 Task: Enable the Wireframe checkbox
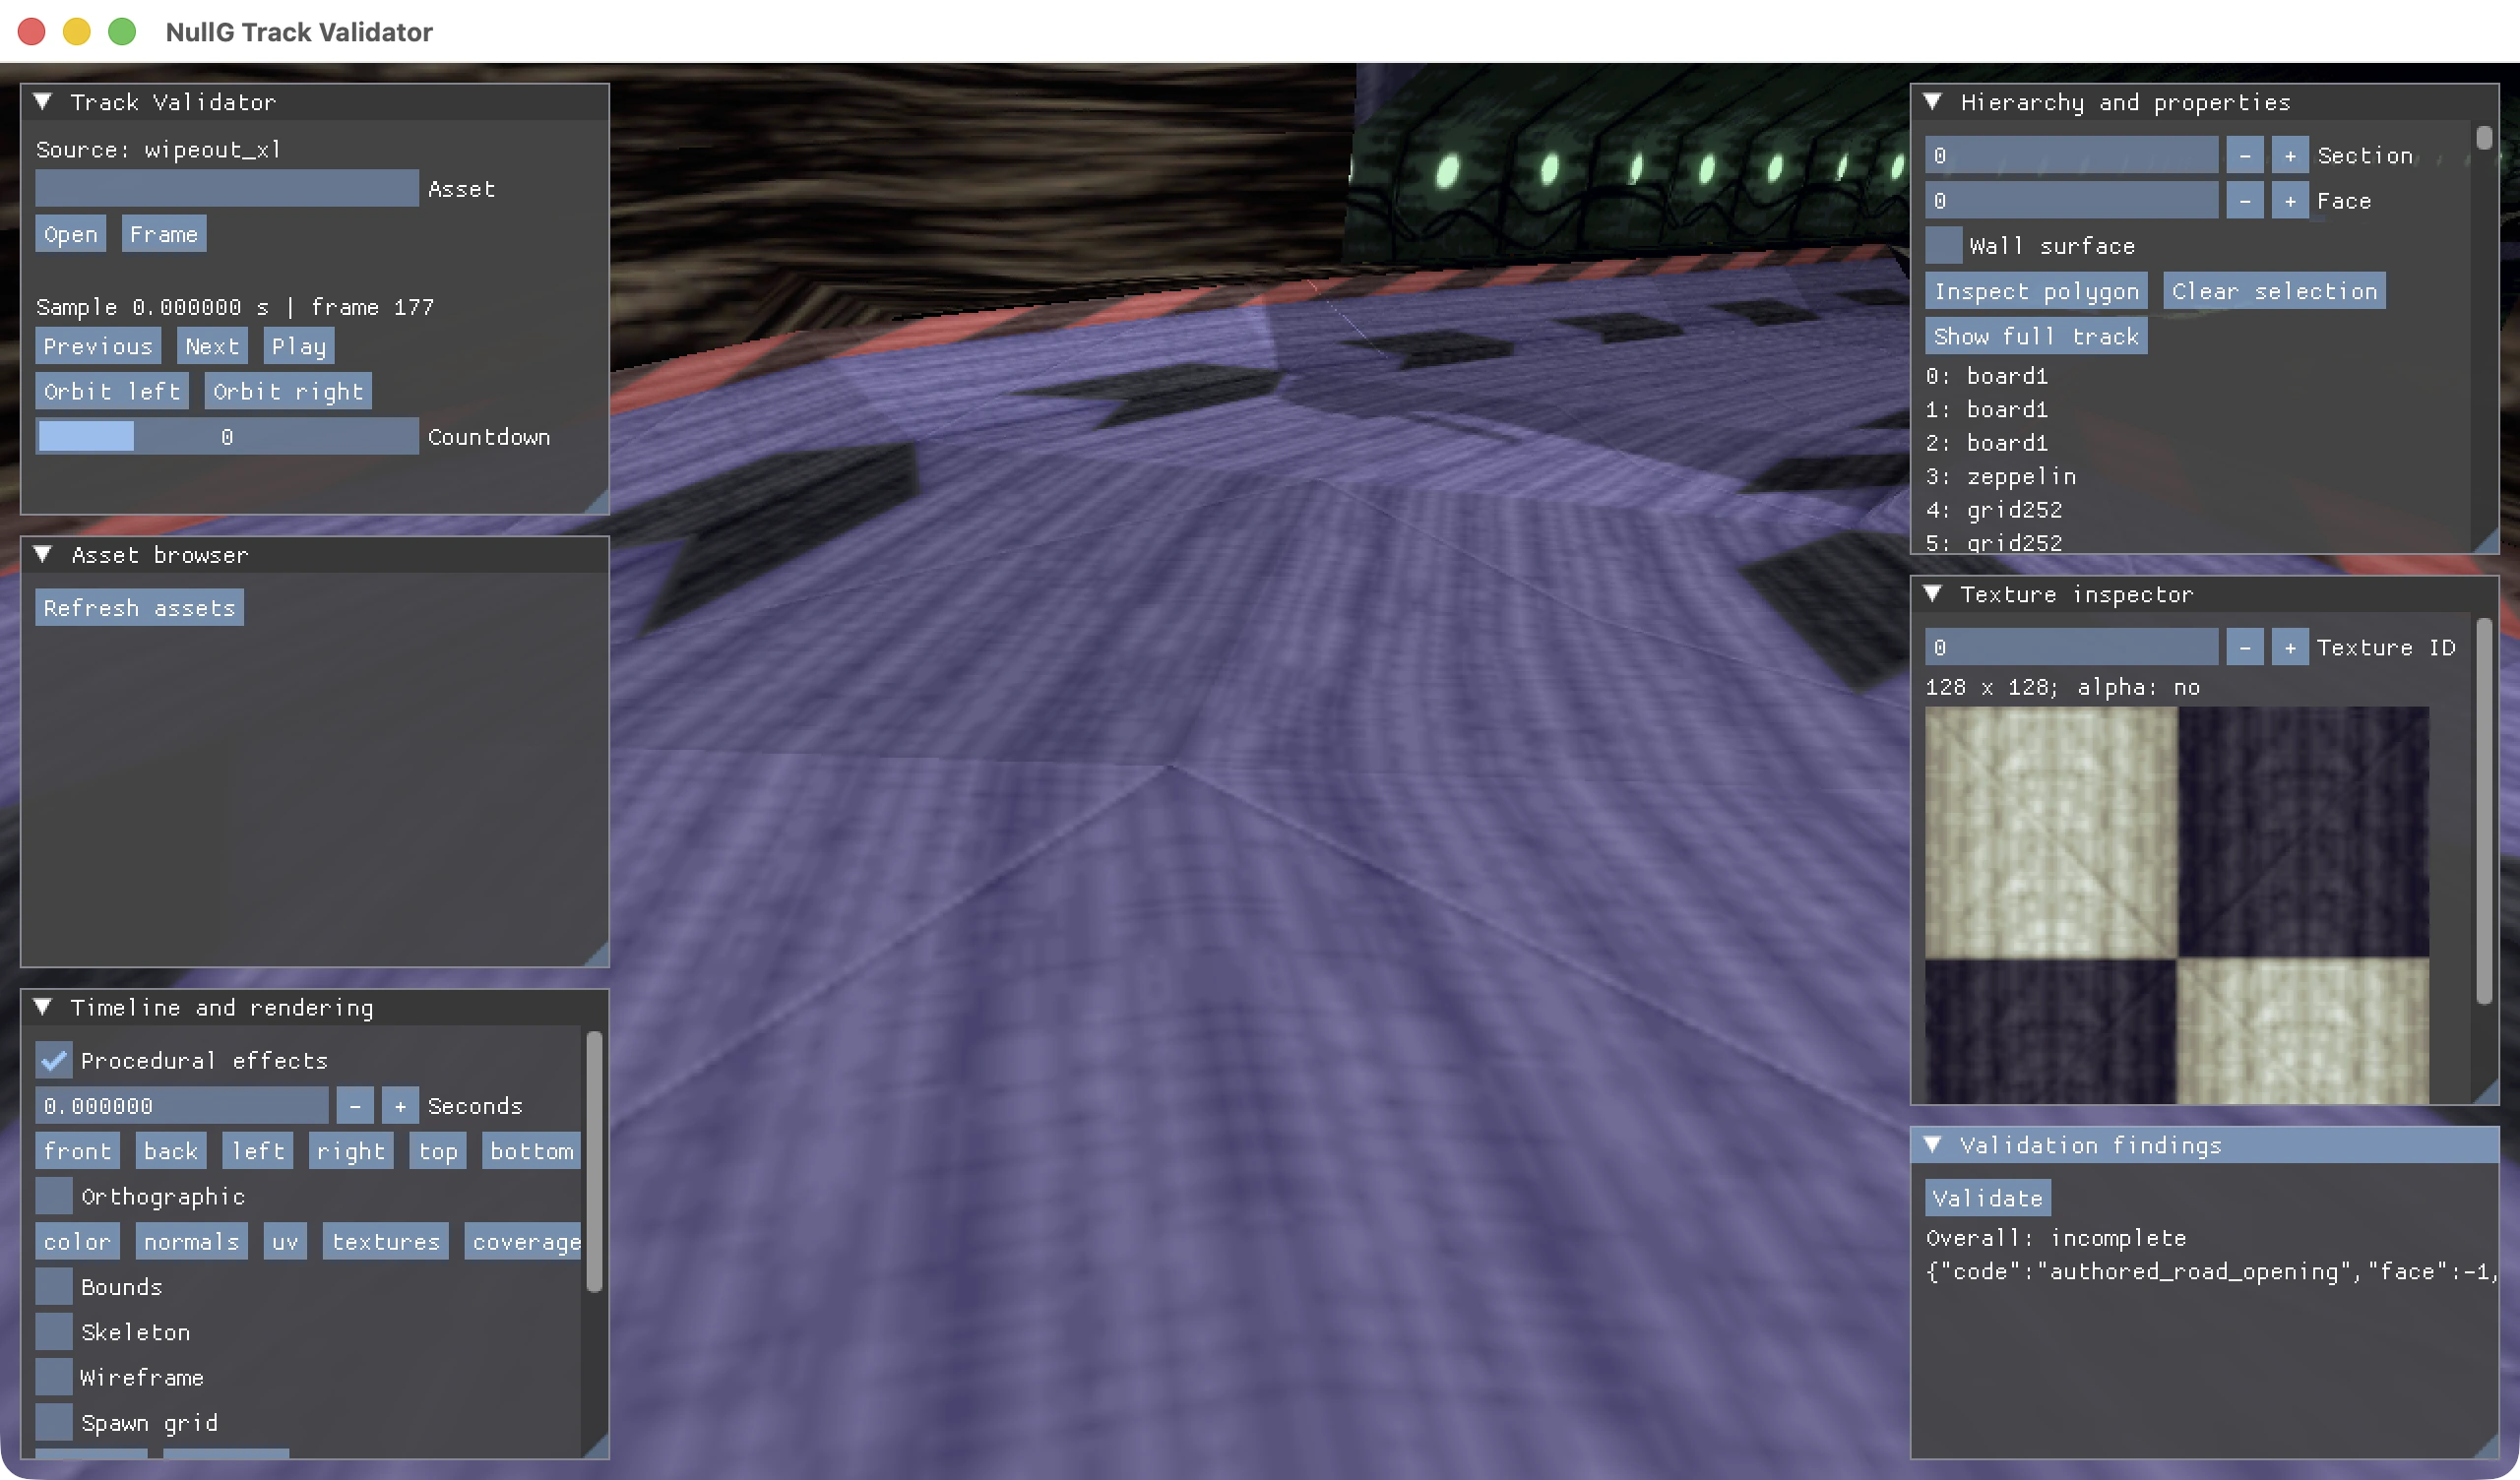[54, 1377]
